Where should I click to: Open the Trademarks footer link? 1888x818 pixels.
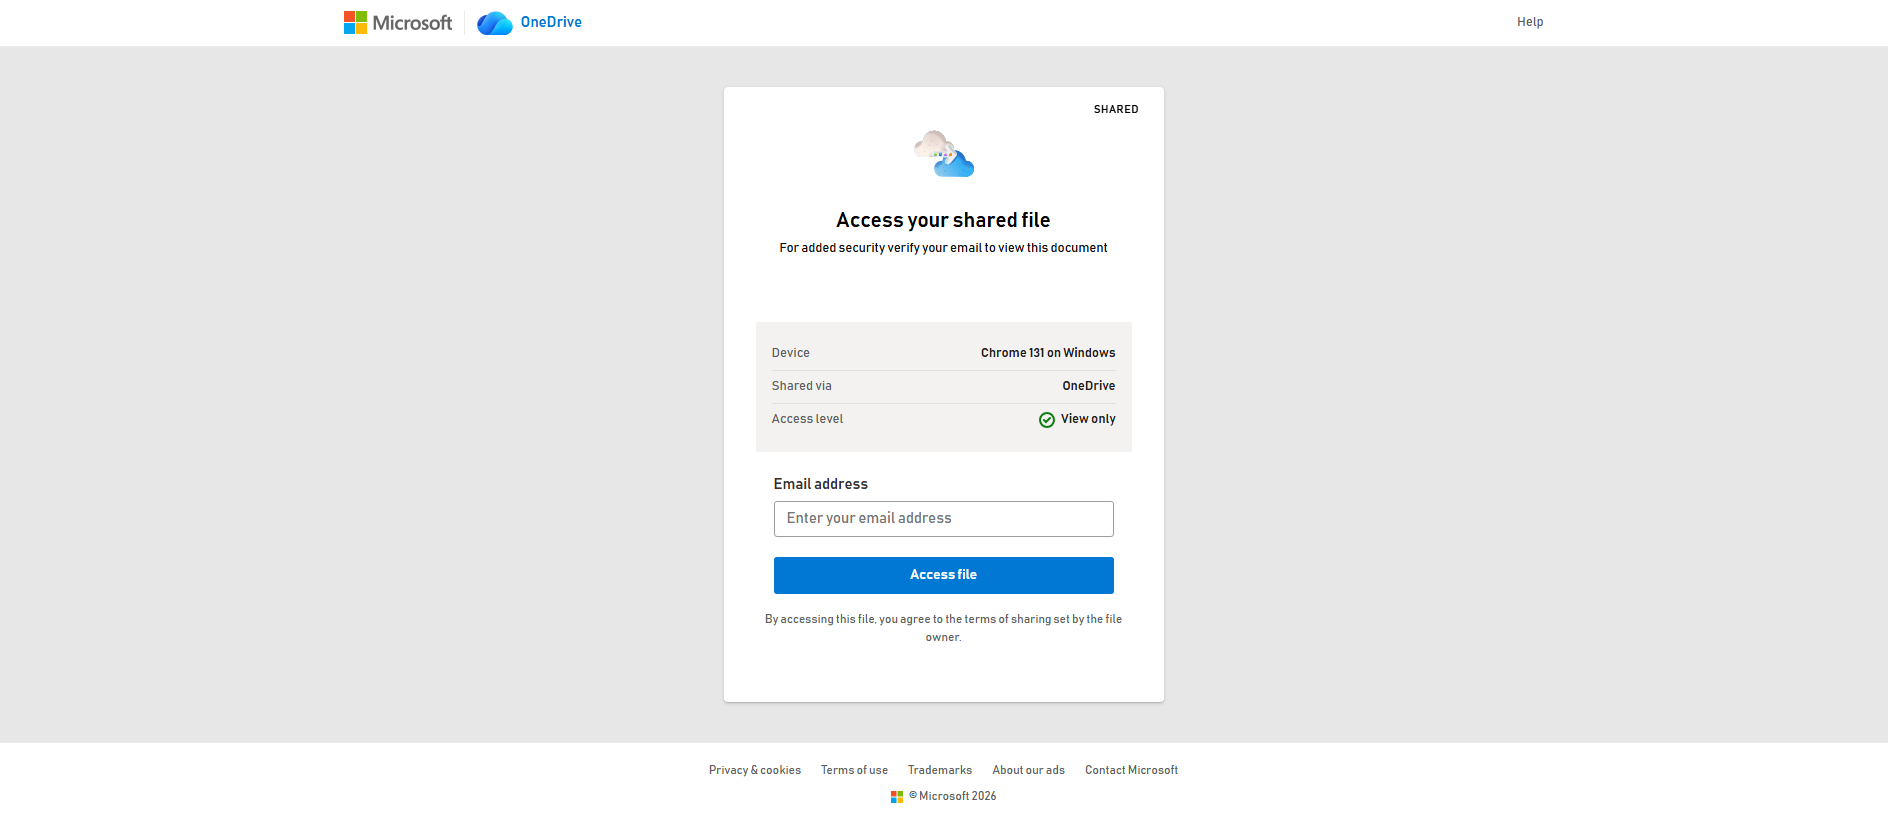tap(940, 770)
